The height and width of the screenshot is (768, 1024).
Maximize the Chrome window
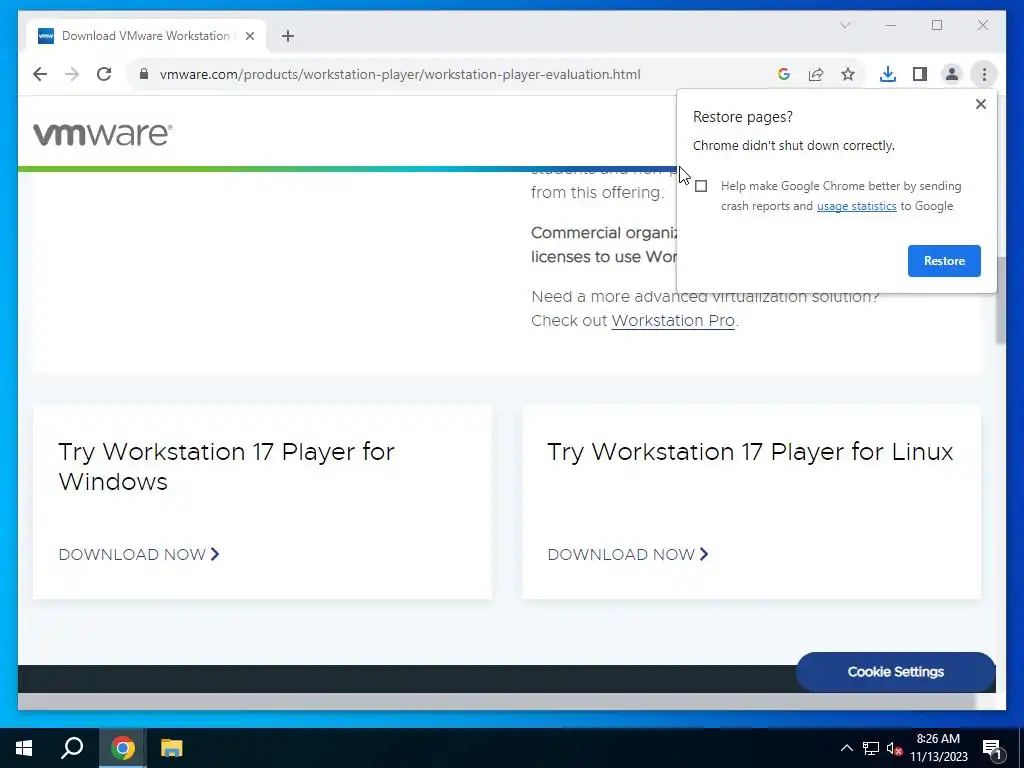937,25
